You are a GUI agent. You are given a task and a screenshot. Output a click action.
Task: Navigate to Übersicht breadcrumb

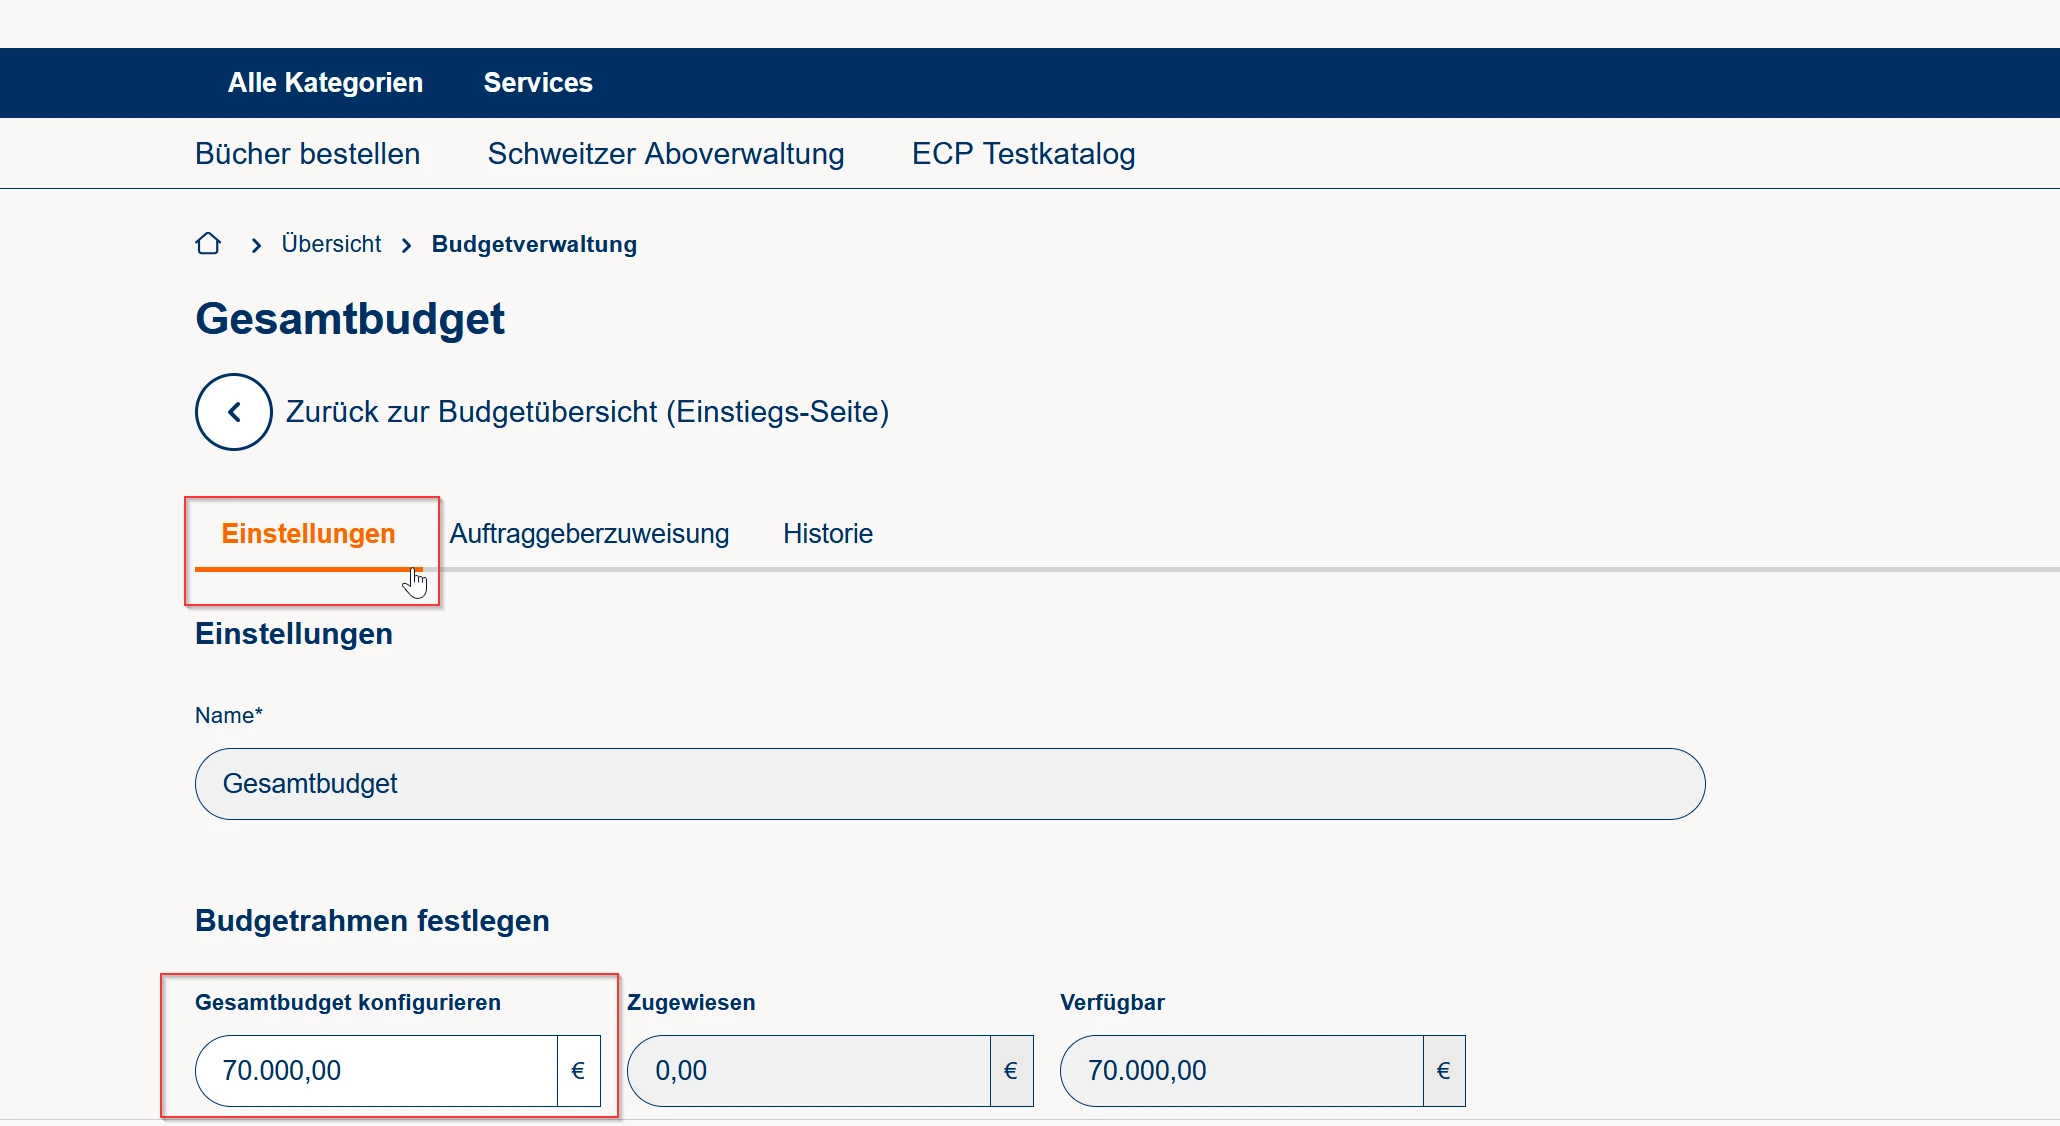[331, 244]
